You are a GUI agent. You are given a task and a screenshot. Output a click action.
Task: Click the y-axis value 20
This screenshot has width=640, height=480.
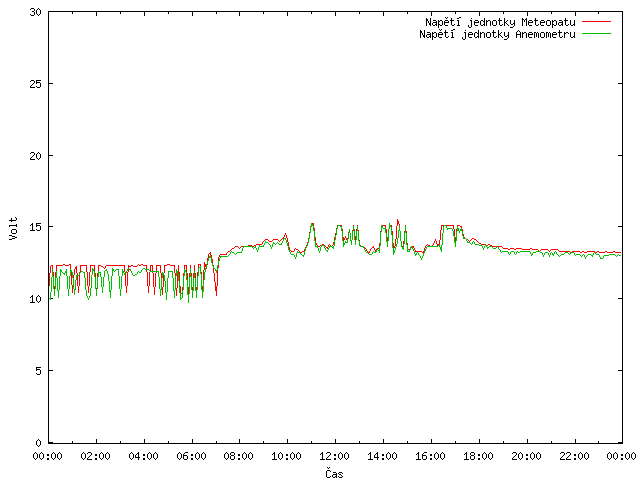36,156
